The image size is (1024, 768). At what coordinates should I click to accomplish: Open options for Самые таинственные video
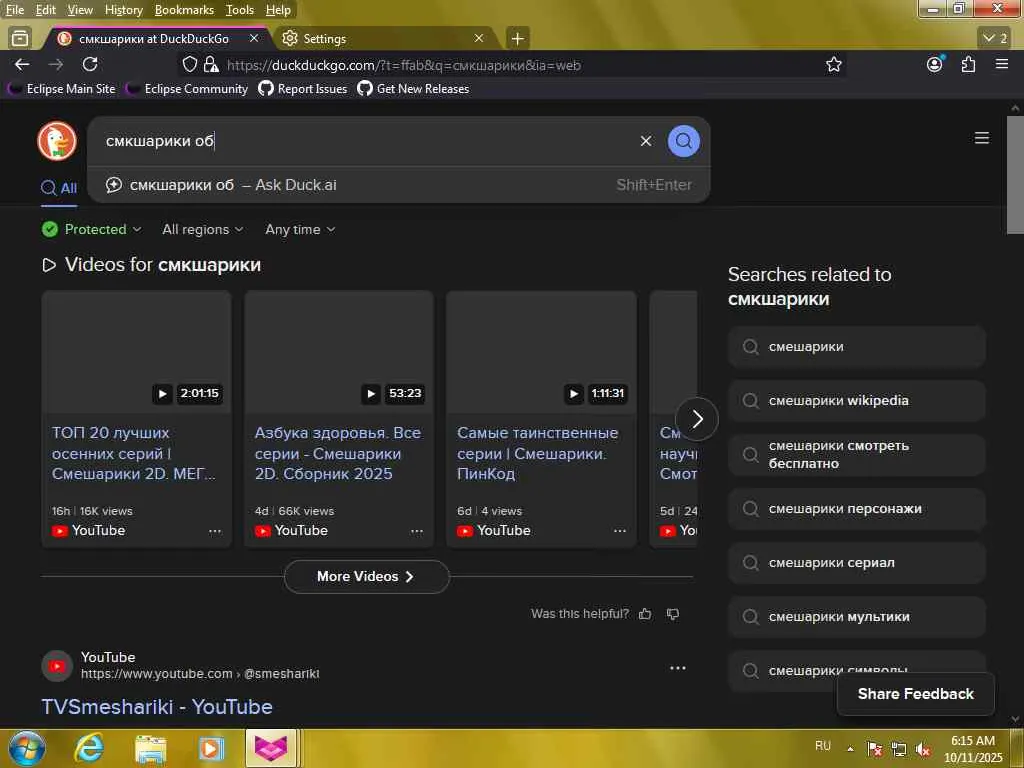(620, 531)
